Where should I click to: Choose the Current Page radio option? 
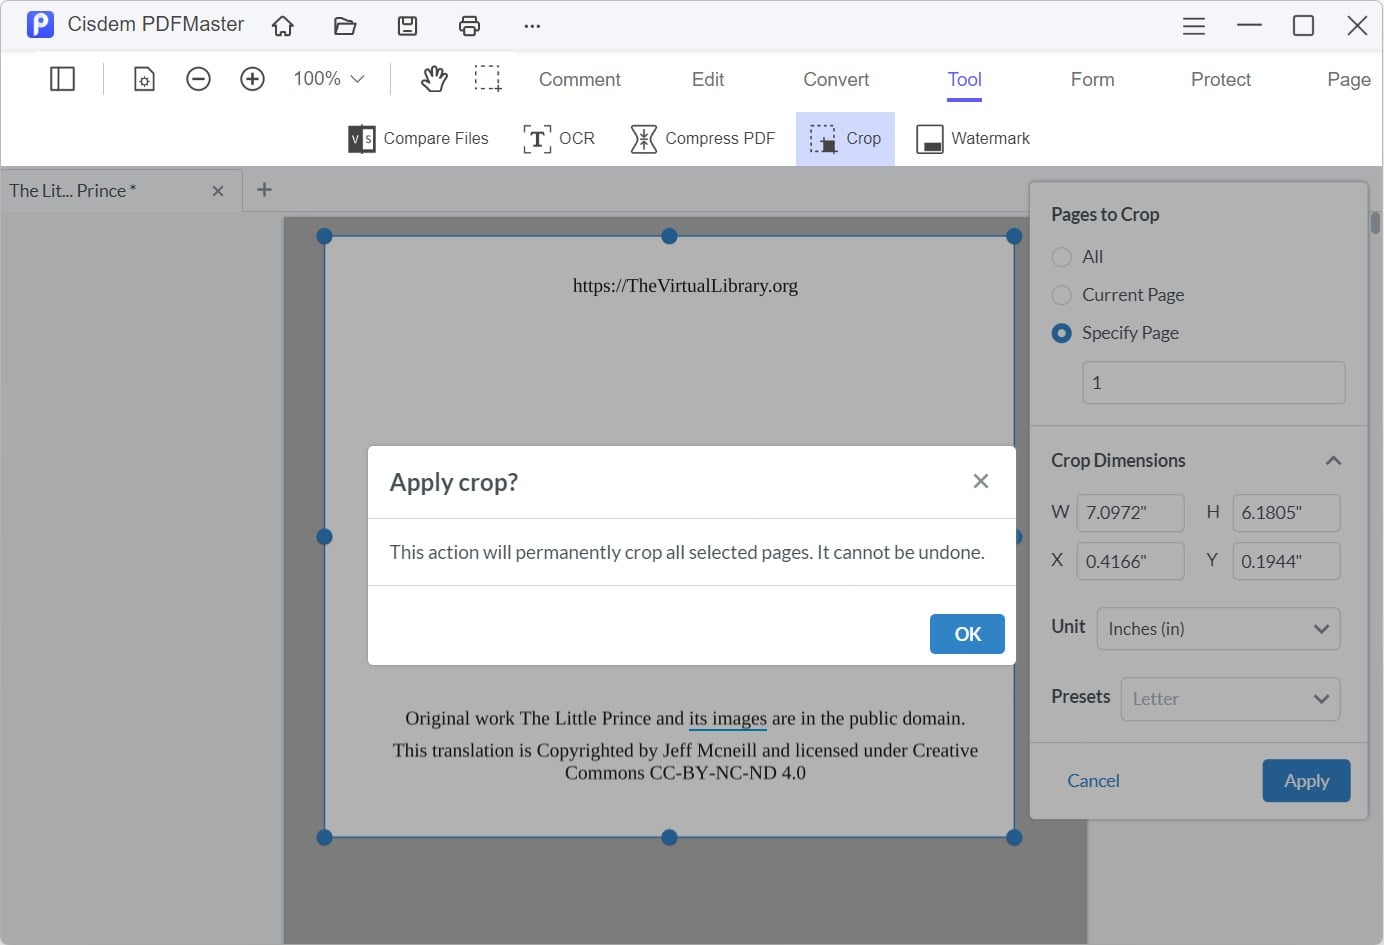click(1062, 295)
